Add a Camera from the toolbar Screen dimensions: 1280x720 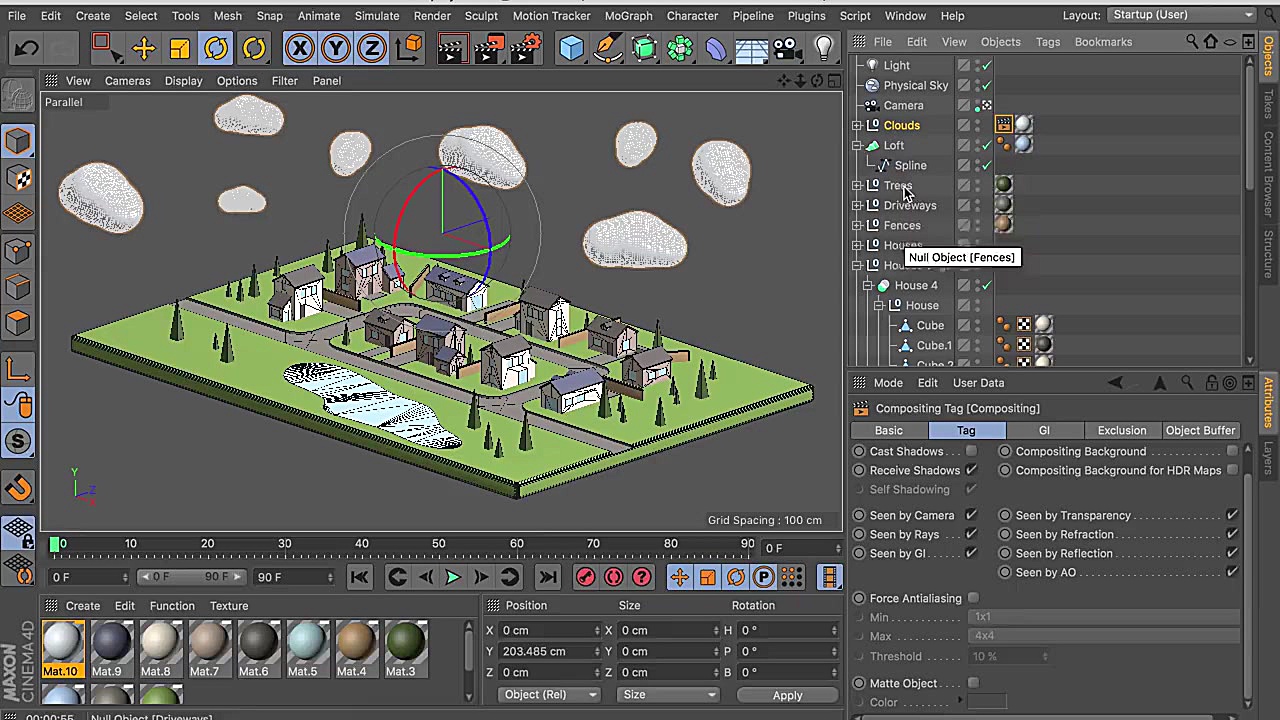785,48
